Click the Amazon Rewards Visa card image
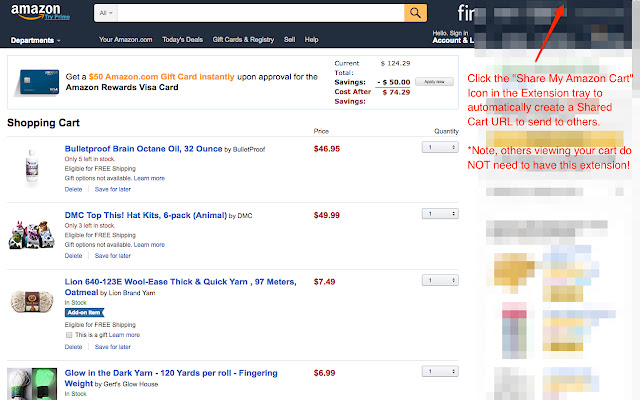This screenshot has height=400, width=640. point(37,82)
